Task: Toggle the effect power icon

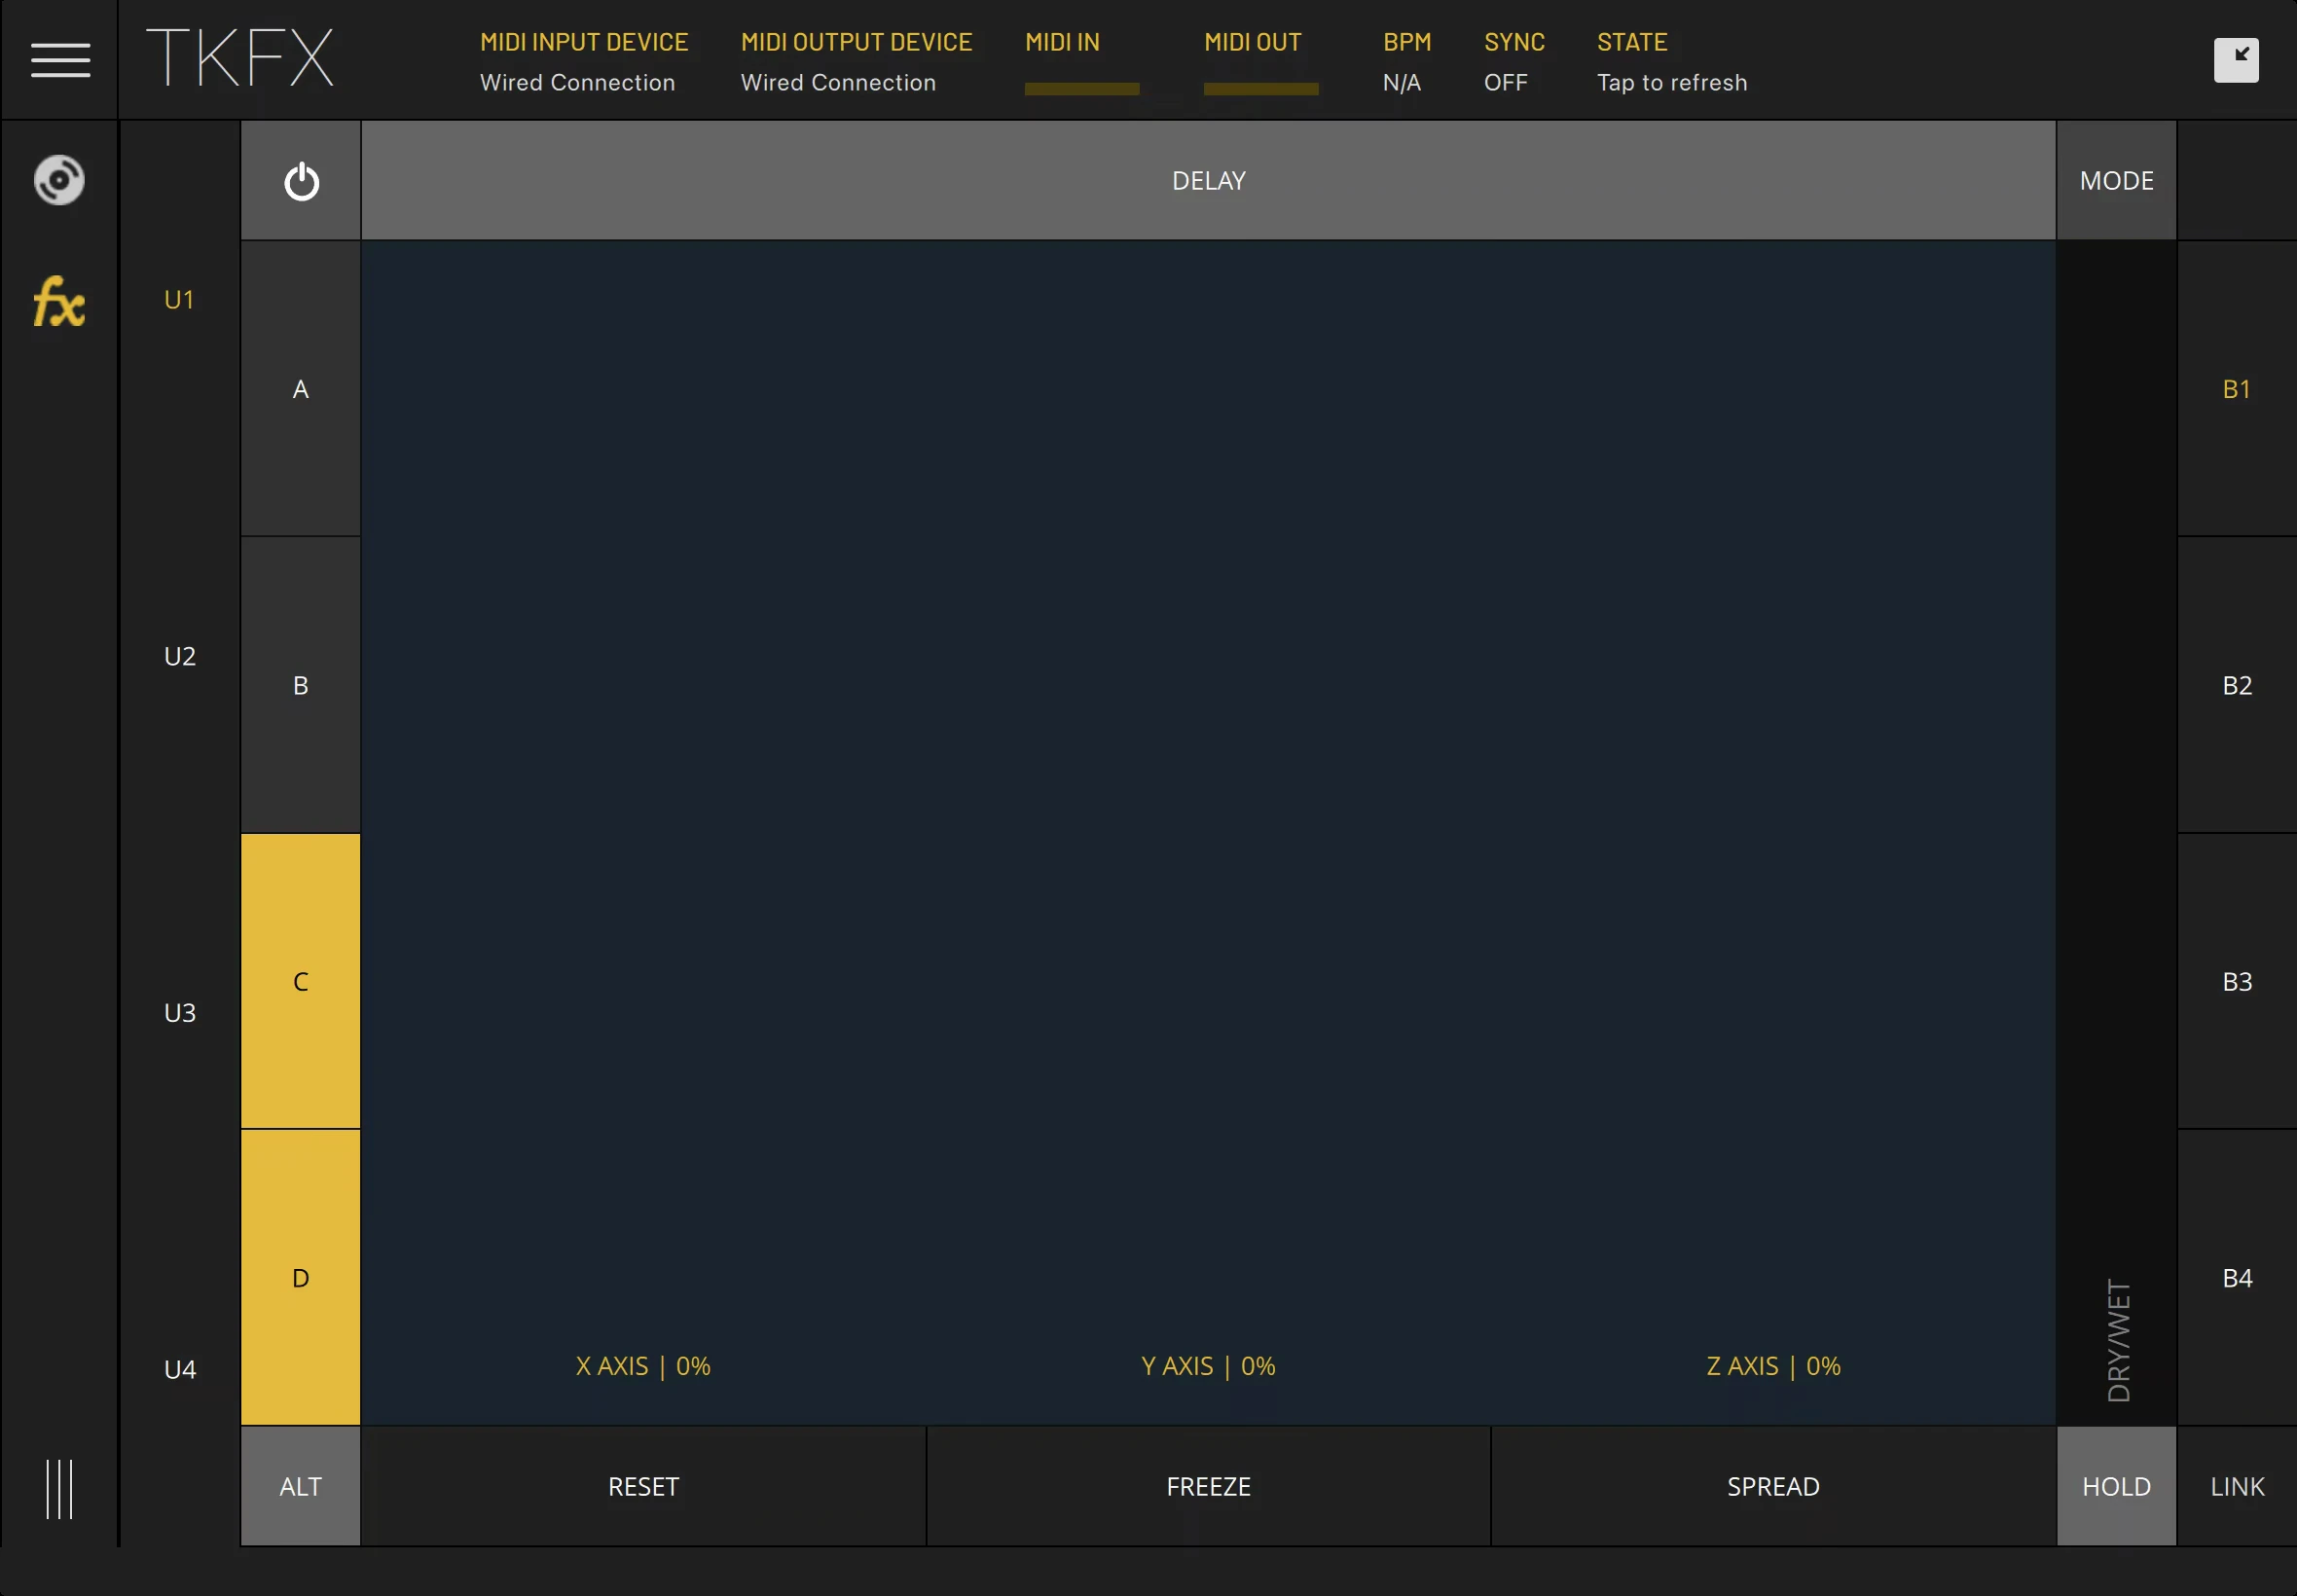Action: (x=301, y=181)
